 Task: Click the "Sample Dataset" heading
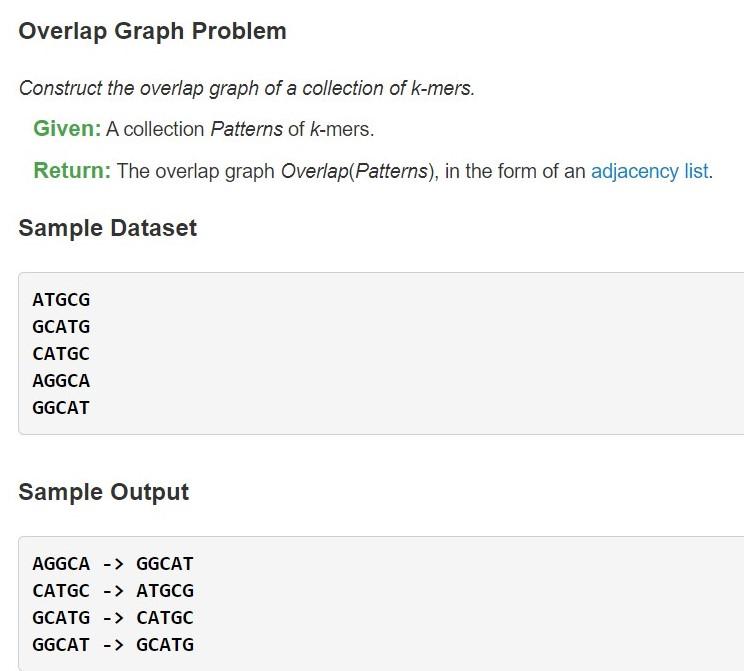tap(107, 228)
